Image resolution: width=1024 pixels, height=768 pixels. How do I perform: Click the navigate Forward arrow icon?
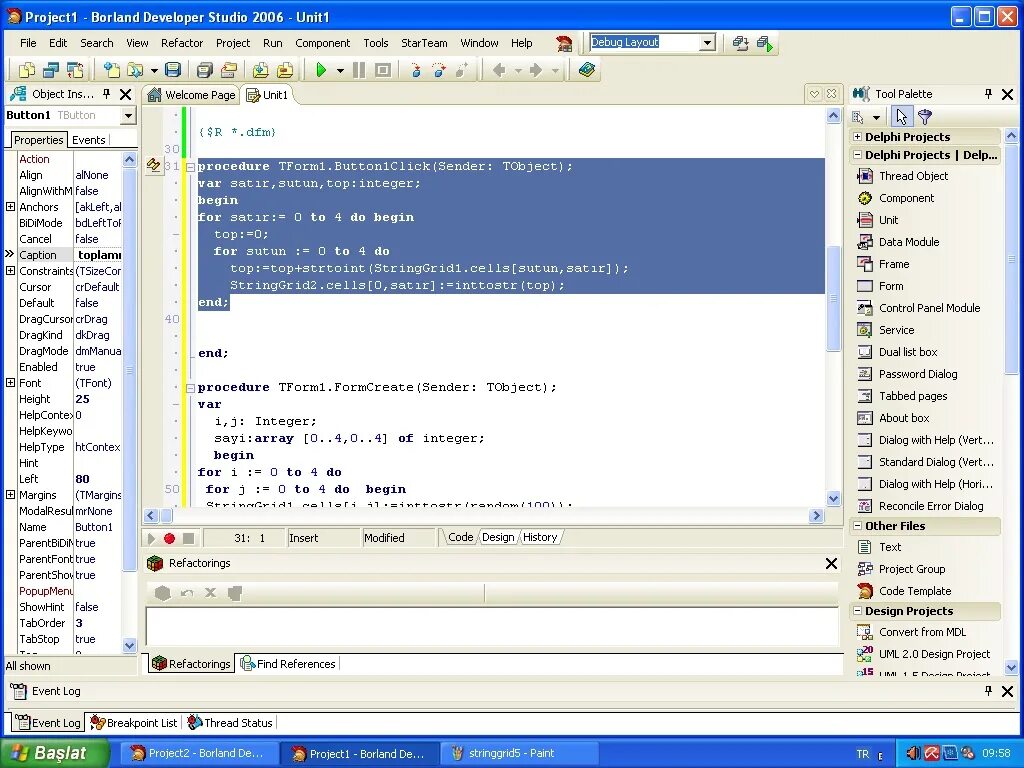point(536,70)
